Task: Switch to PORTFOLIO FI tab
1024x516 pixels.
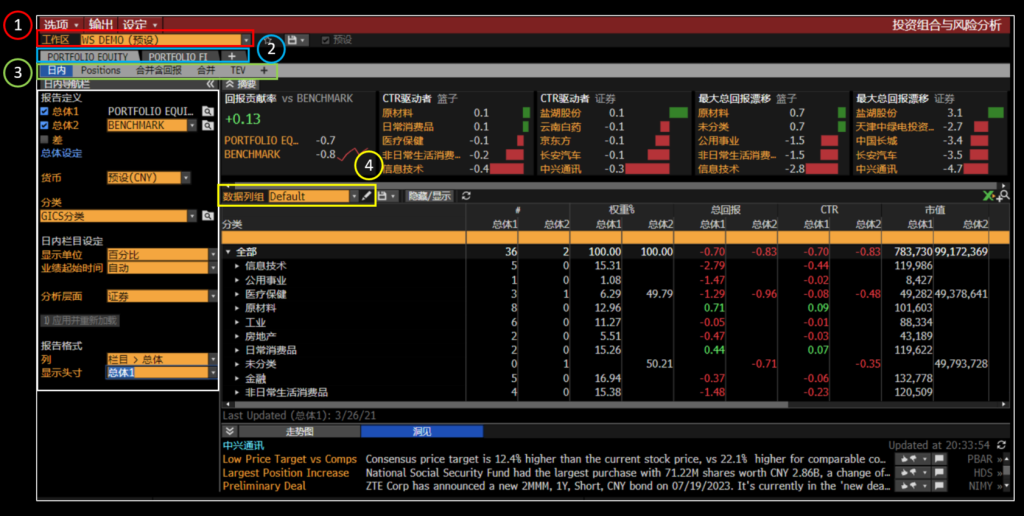Action: point(179,57)
